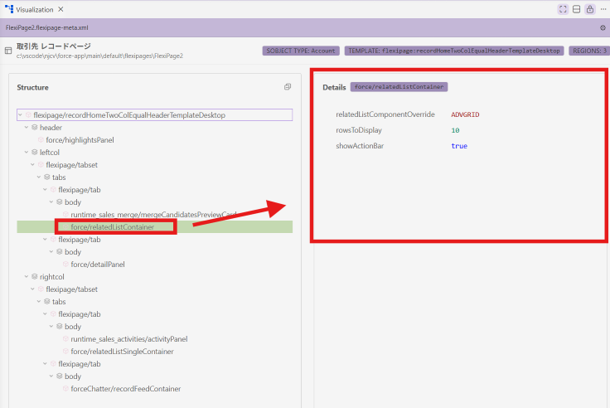The image size is (610, 408).
Task: Click the force/relatedListContainer badge beside Details
Action: click(399, 87)
